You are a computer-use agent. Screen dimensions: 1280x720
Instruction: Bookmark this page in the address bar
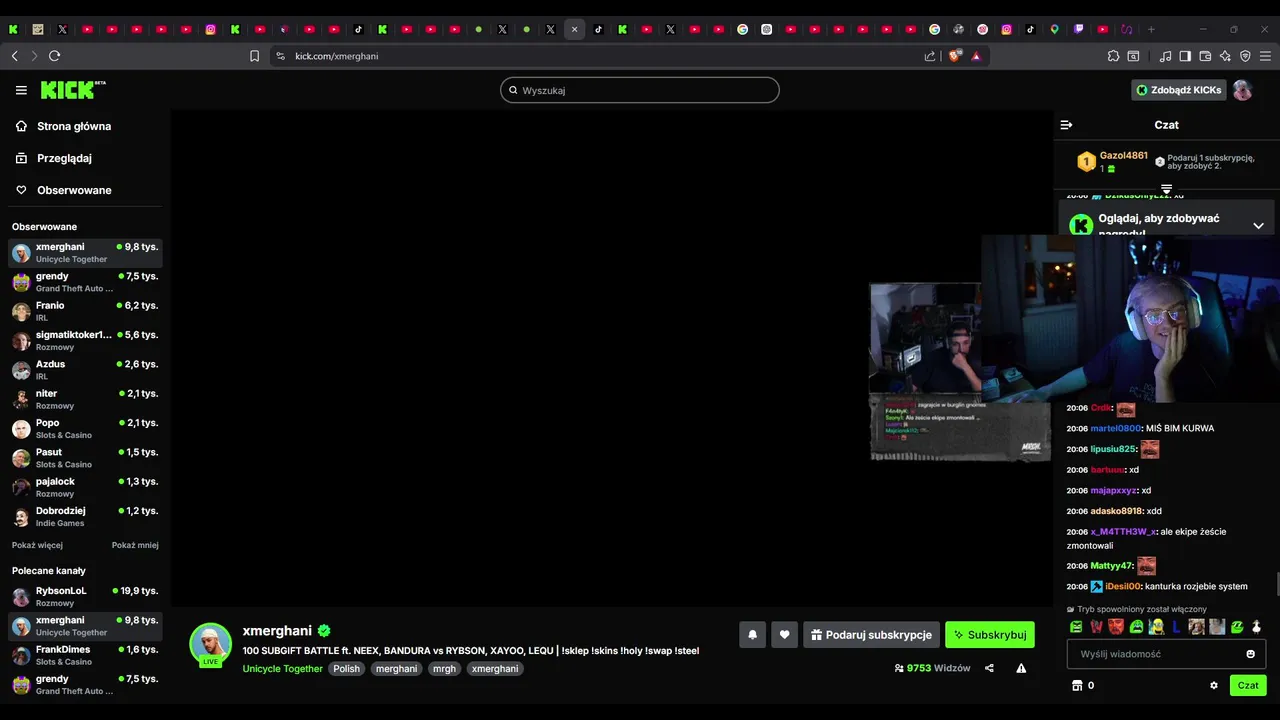pos(254,56)
